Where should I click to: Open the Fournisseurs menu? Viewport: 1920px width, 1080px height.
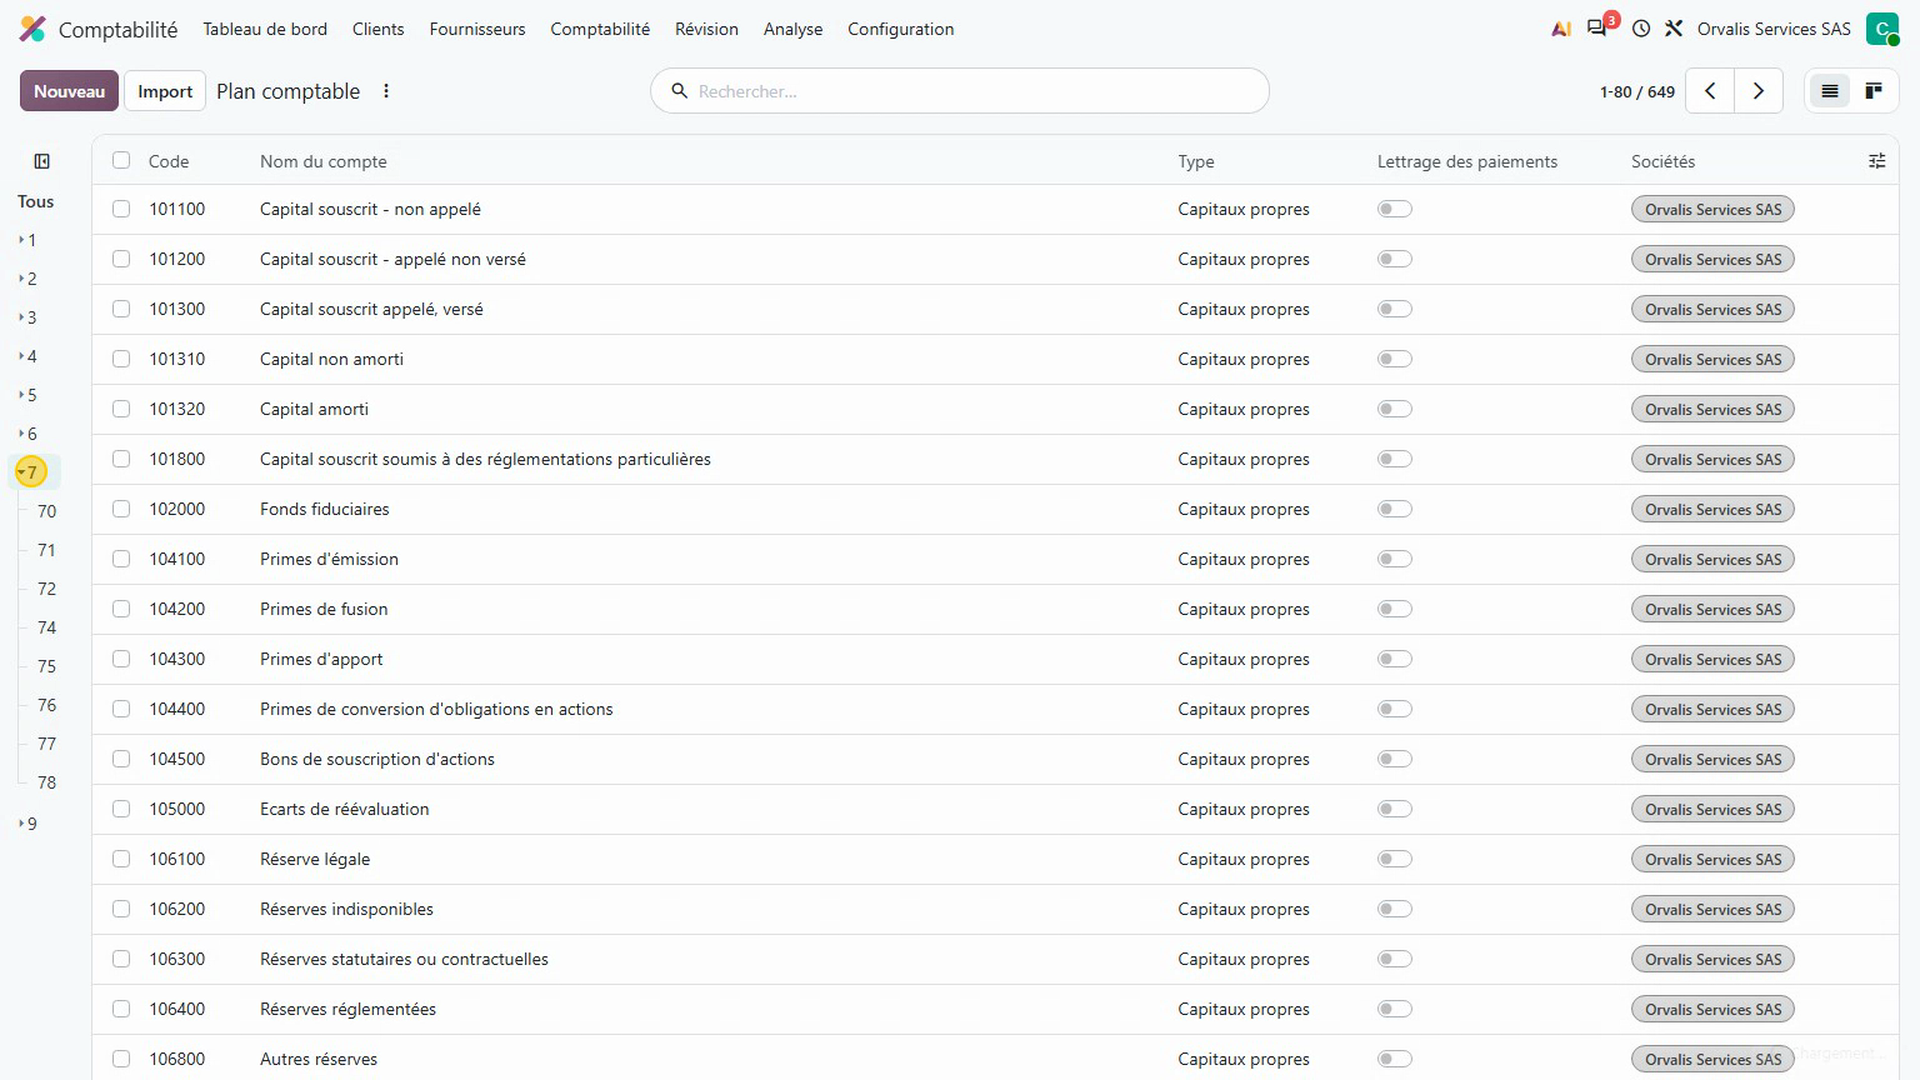[x=477, y=29]
